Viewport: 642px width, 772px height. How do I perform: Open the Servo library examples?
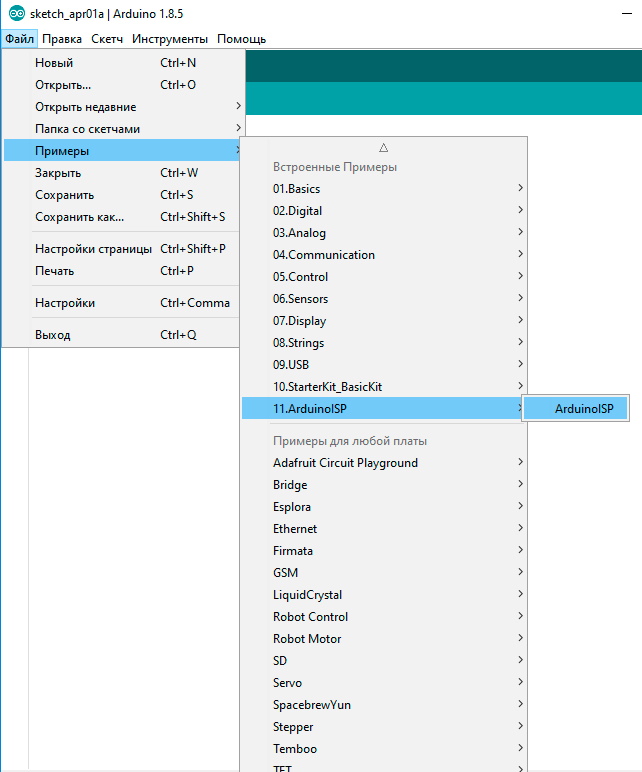[288, 683]
